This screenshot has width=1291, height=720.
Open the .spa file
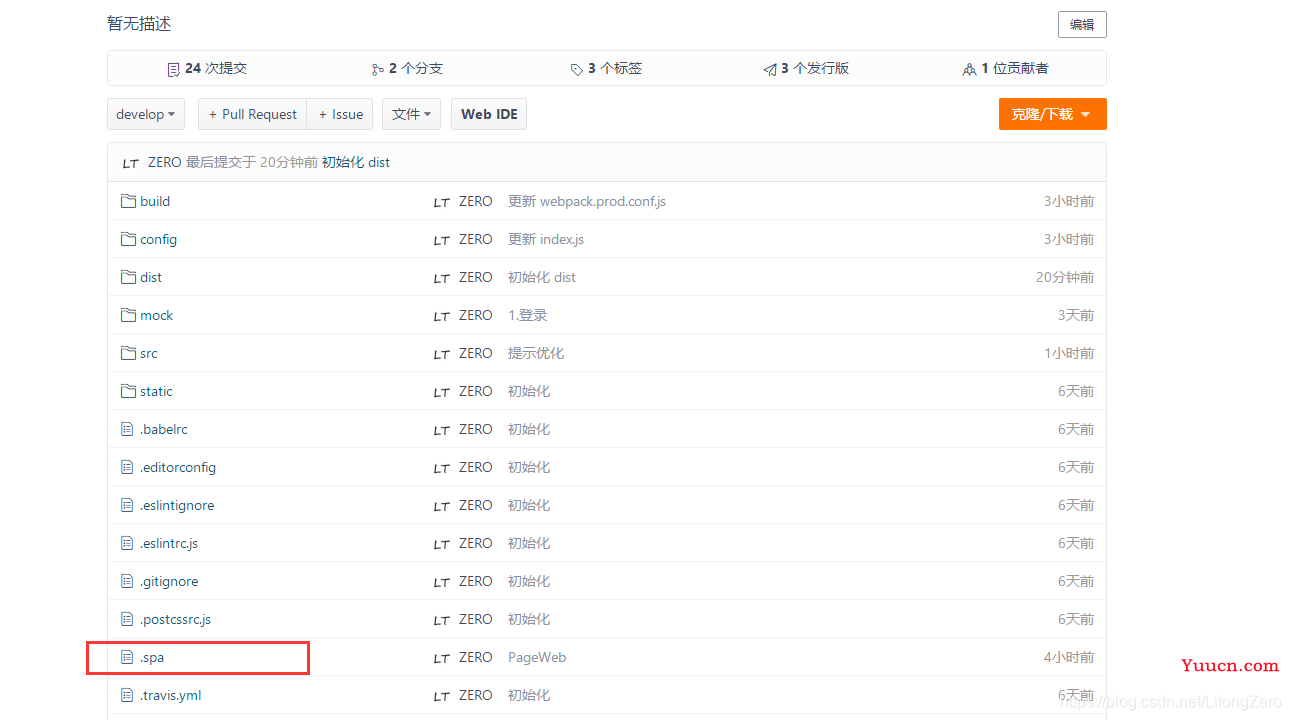point(152,657)
